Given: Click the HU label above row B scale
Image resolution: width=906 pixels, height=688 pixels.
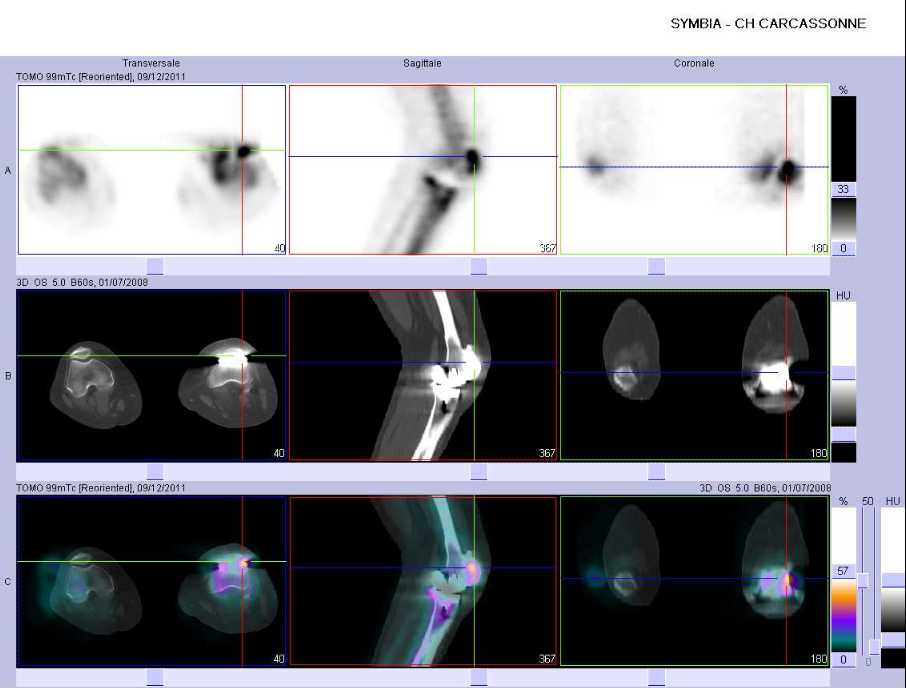Looking at the screenshot, I should pyautogui.click(x=843, y=295).
